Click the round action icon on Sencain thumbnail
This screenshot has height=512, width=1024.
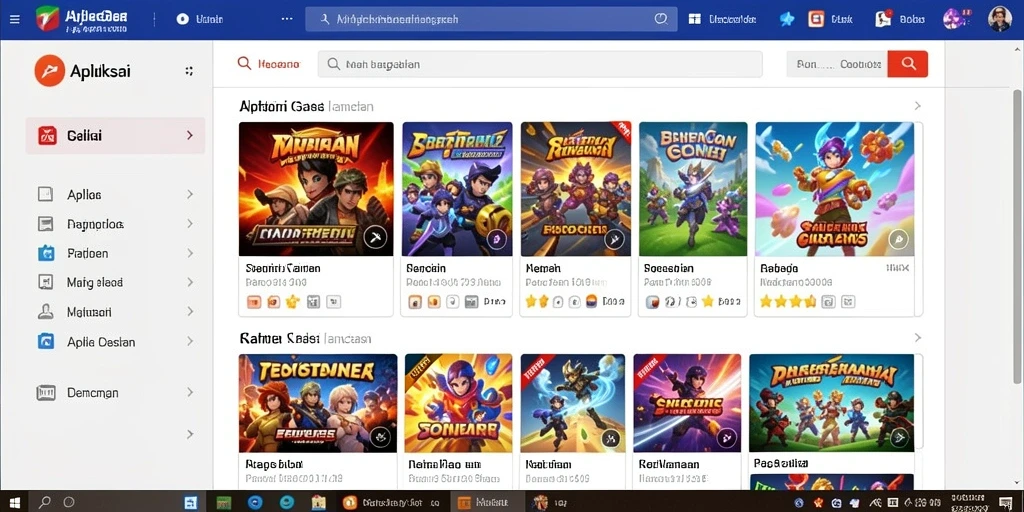tap(496, 239)
